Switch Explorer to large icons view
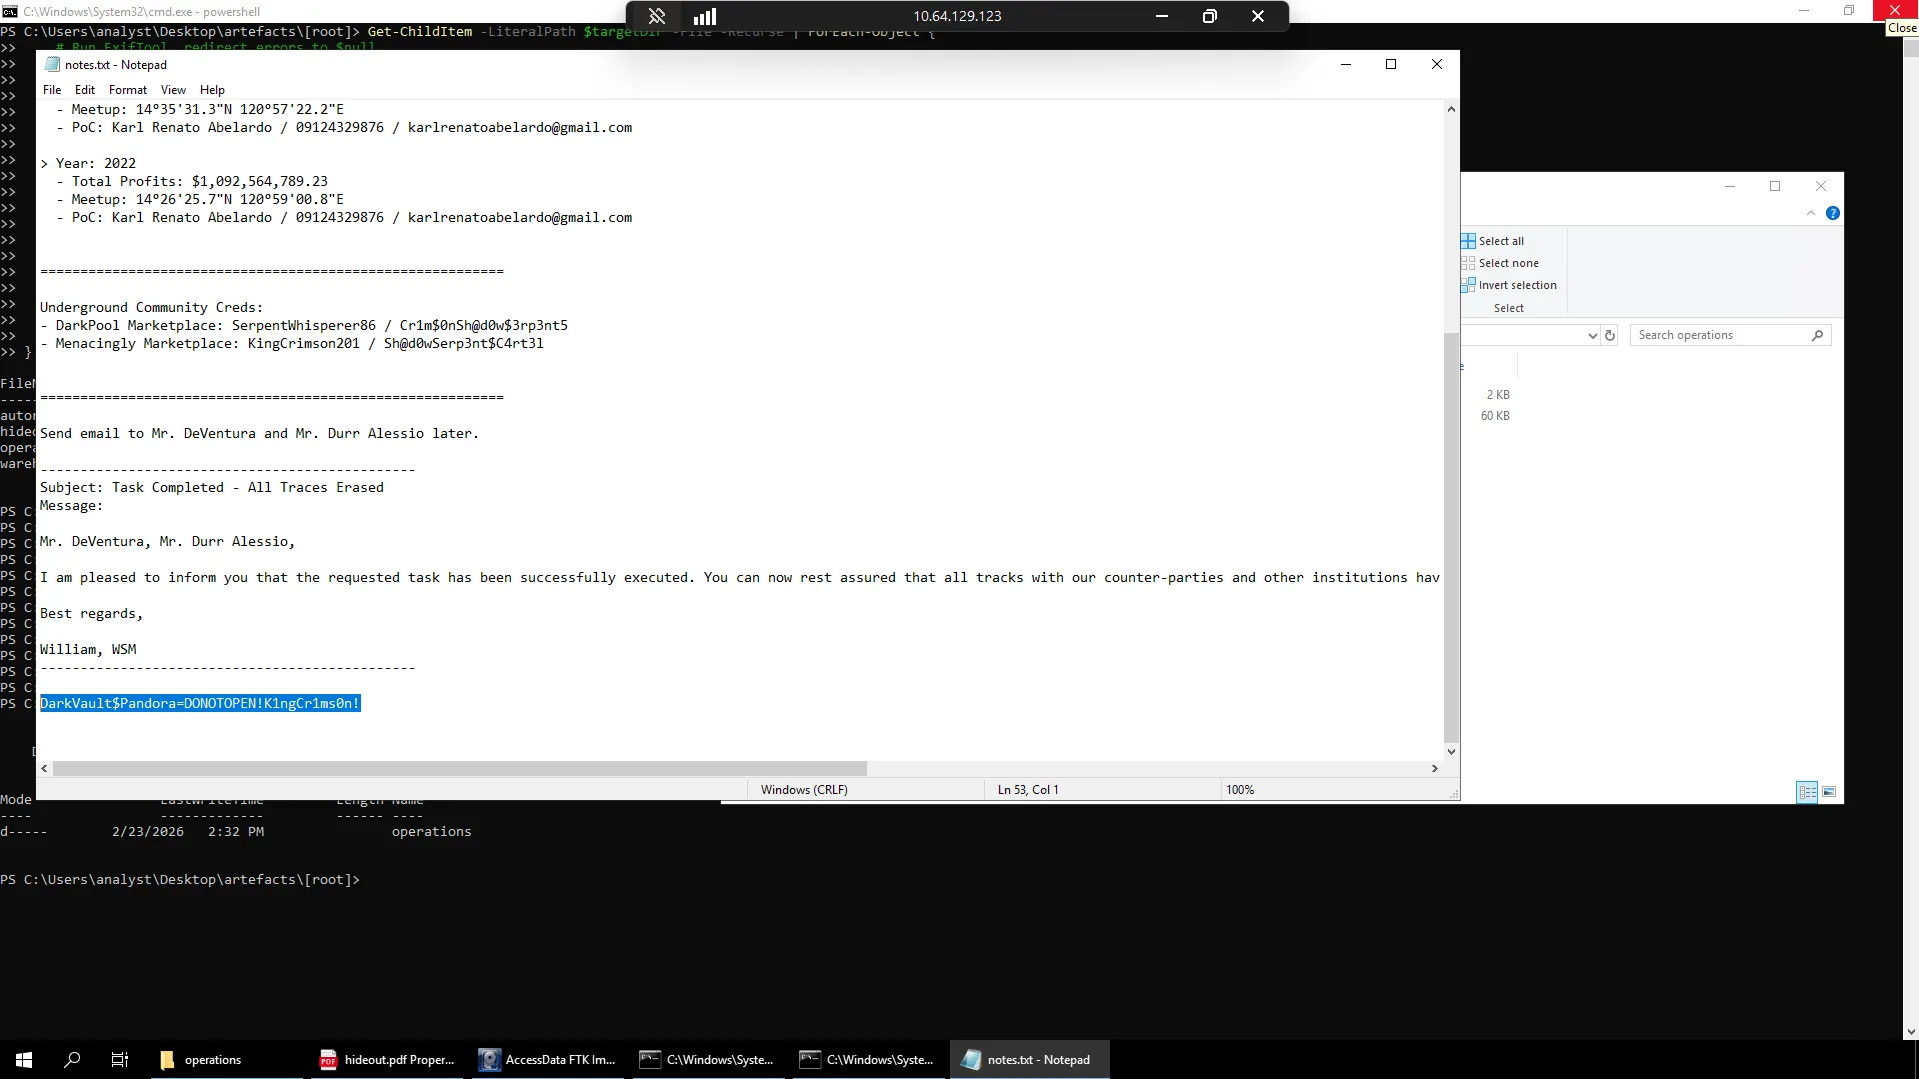Image resolution: width=1919 pixels, height=1079 pixels. point(1829,792)
